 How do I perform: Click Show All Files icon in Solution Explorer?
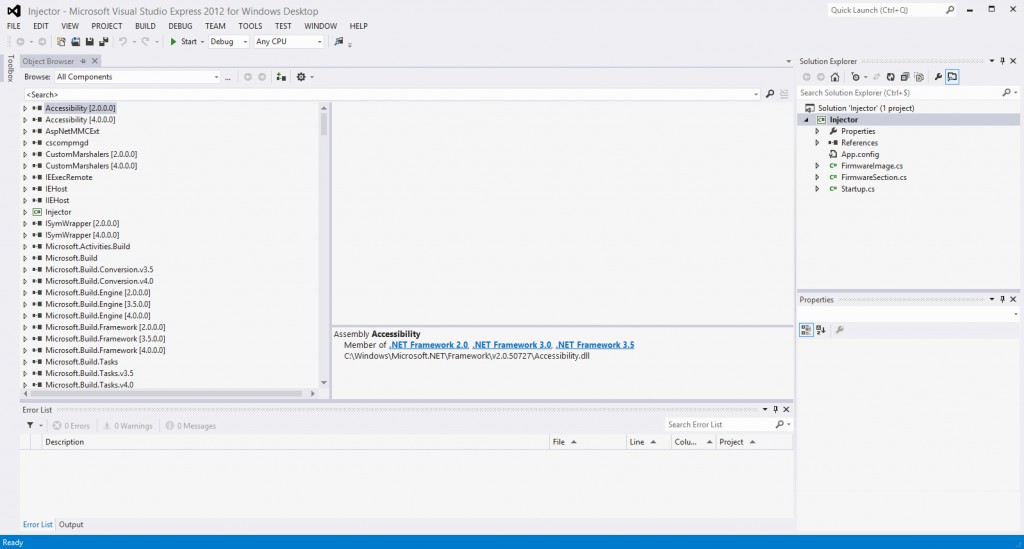pyautogui.click(x=919, y=77)
